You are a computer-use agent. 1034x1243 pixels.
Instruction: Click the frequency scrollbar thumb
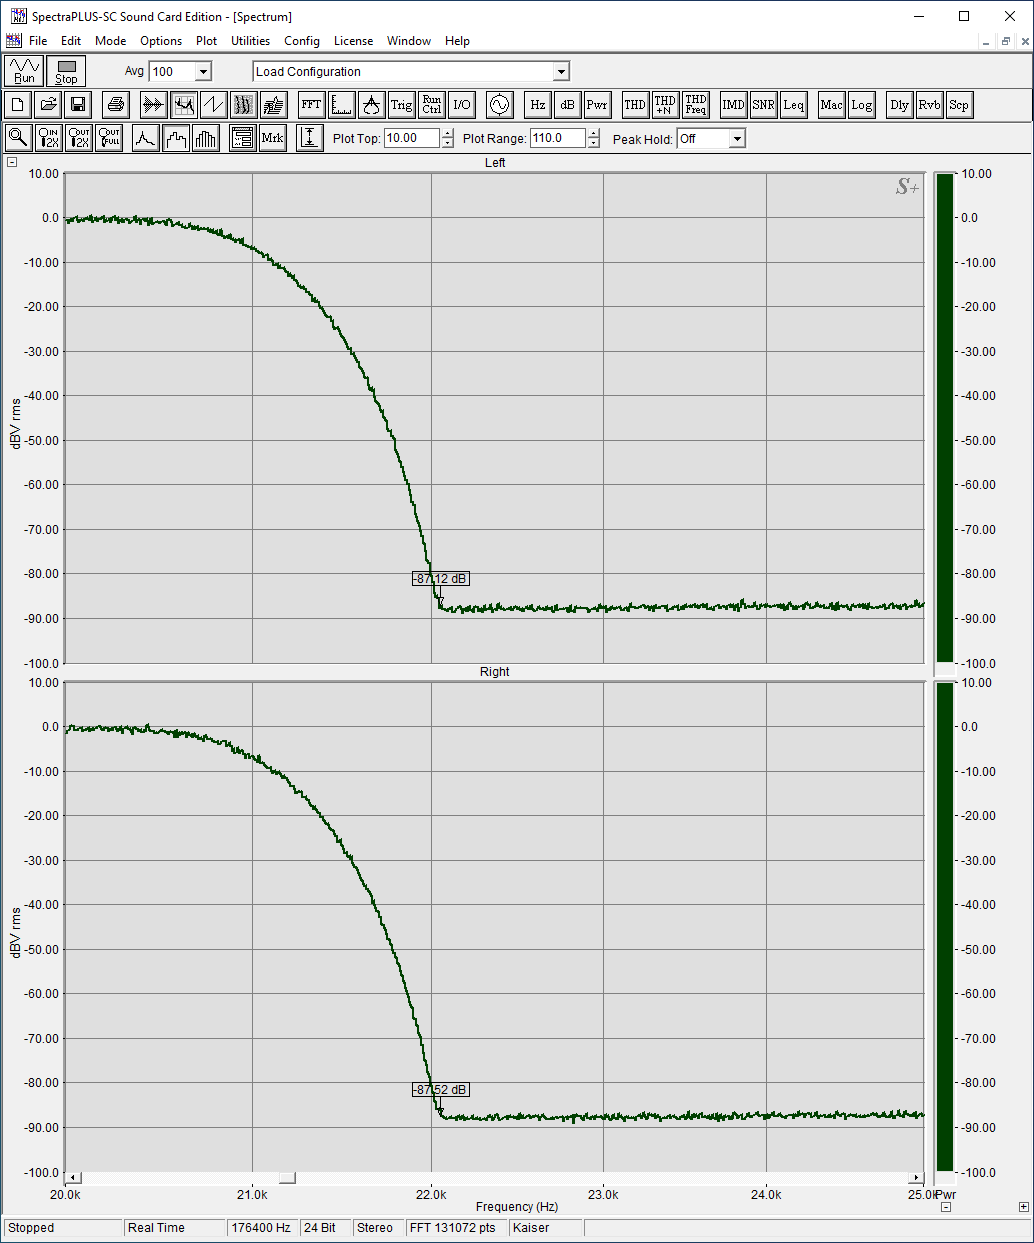pyautogui.click(x=287, y=1177)
